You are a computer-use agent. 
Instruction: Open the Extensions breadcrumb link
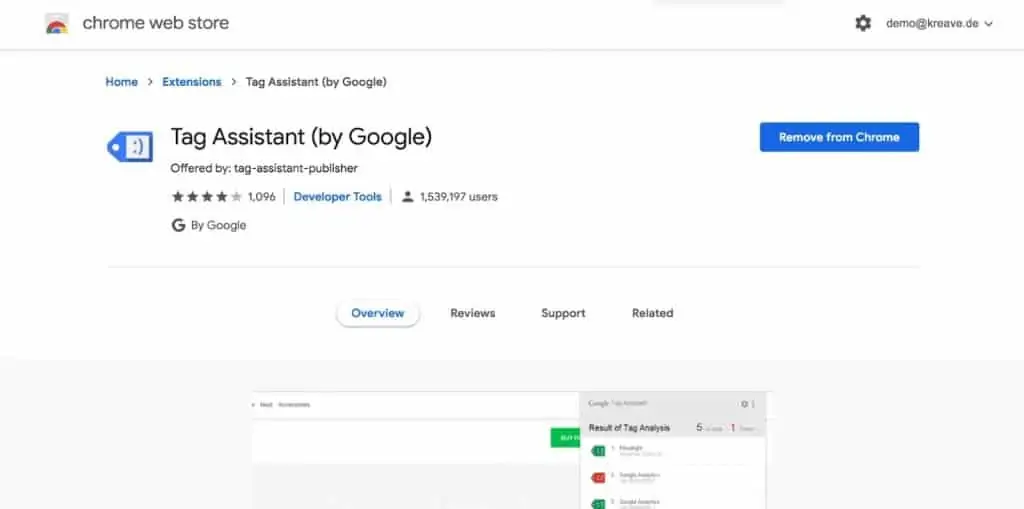pos(191,82)
